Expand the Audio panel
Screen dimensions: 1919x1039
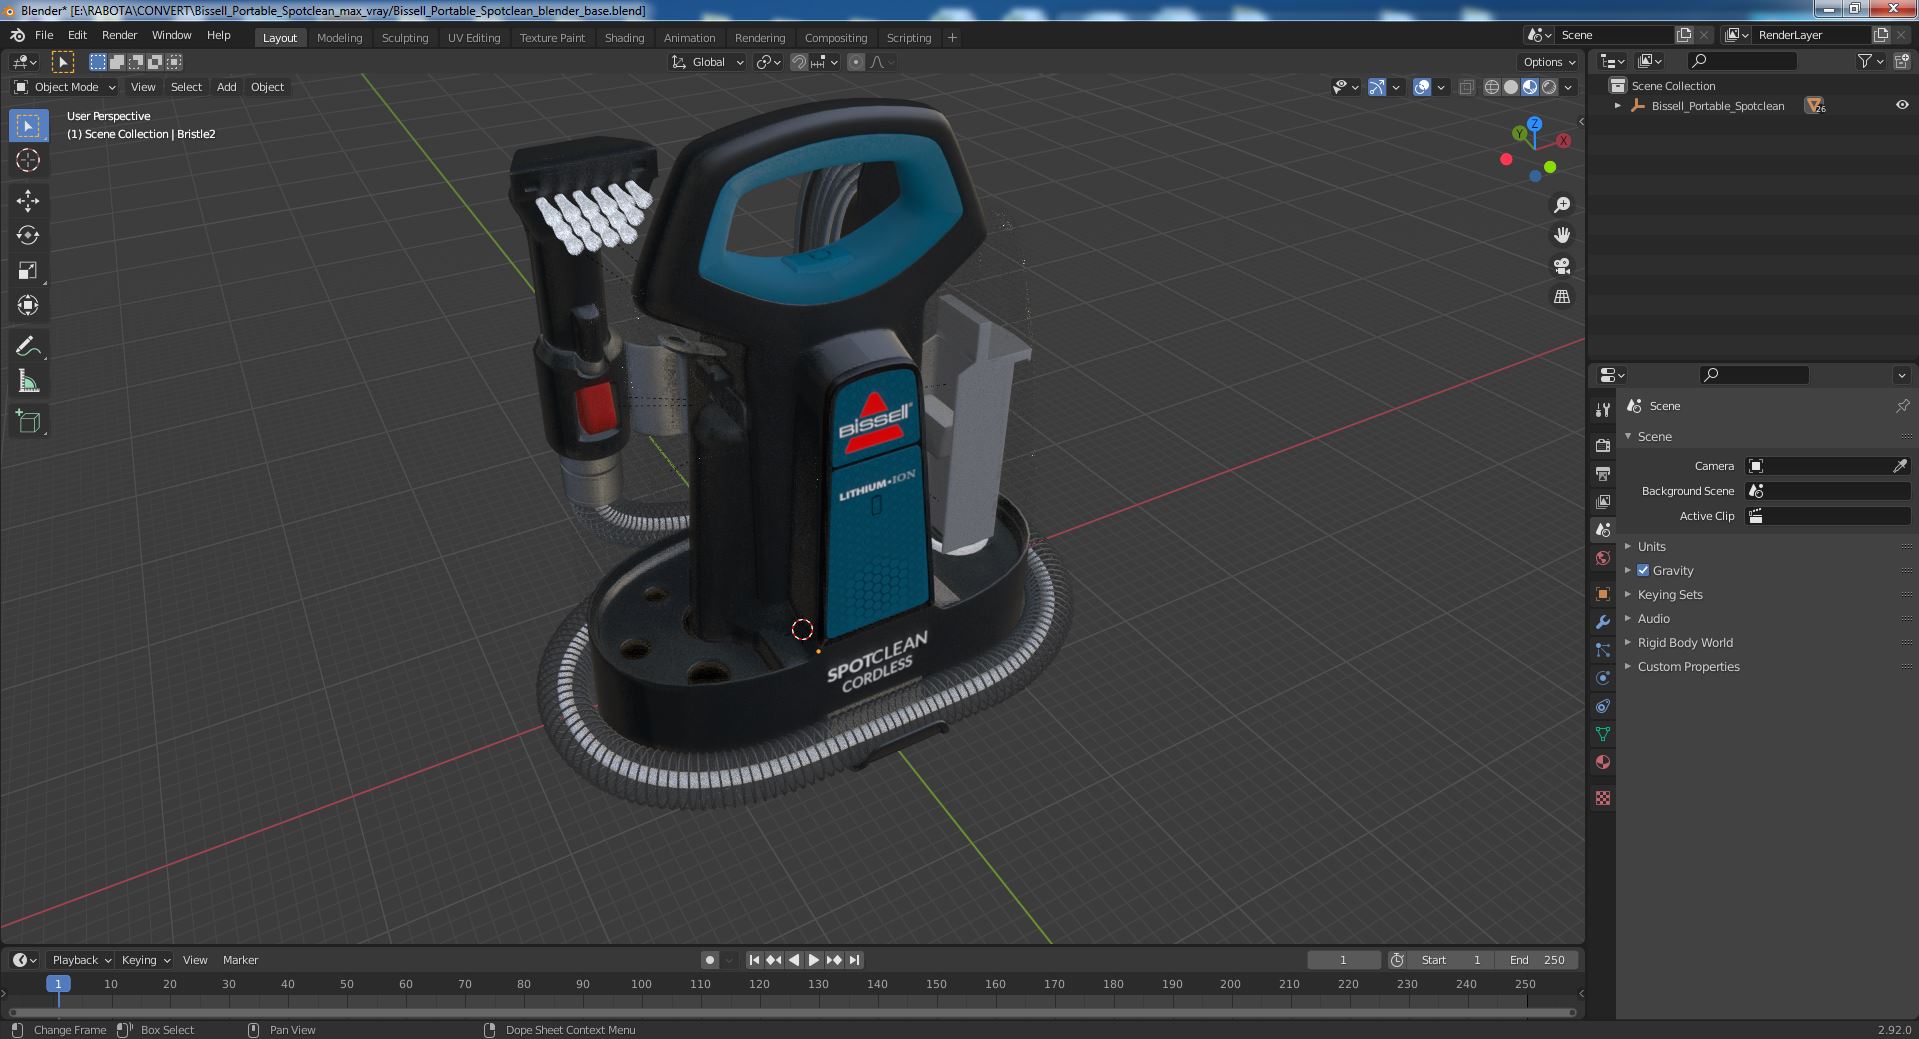coord(1653,618)
